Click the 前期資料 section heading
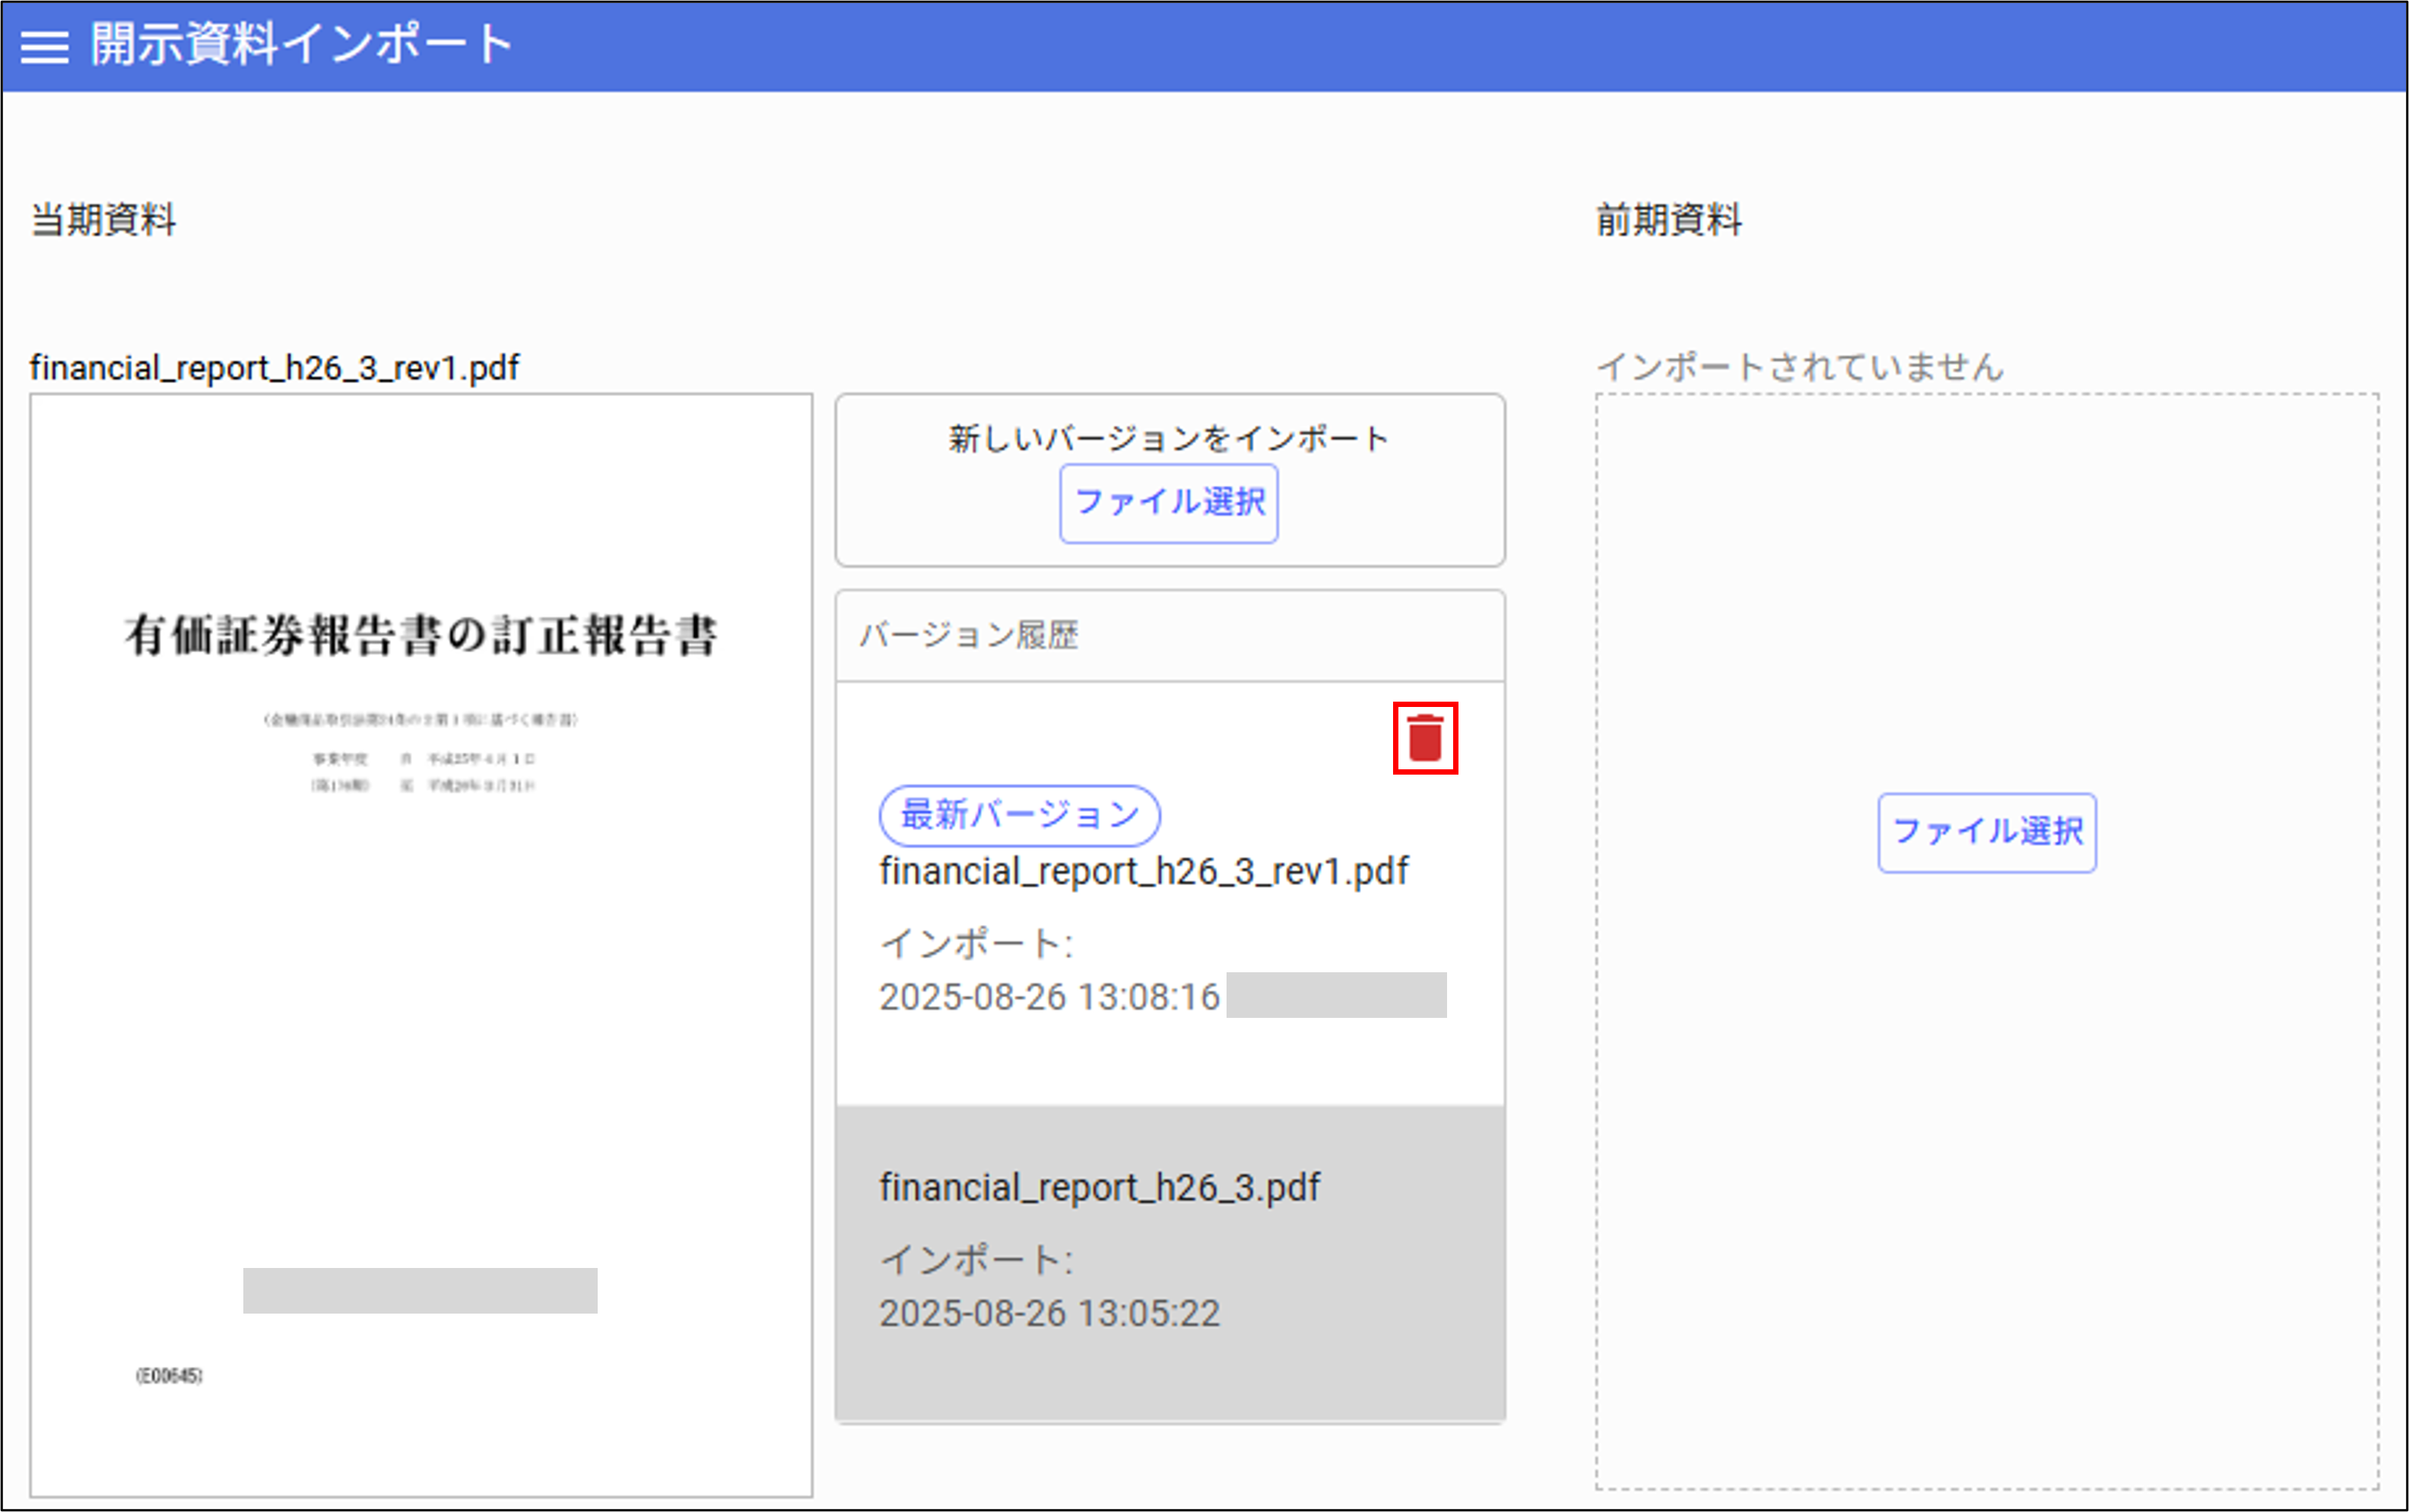The width and height of the screenshot is (2409, 1512). pos(1667,220)
